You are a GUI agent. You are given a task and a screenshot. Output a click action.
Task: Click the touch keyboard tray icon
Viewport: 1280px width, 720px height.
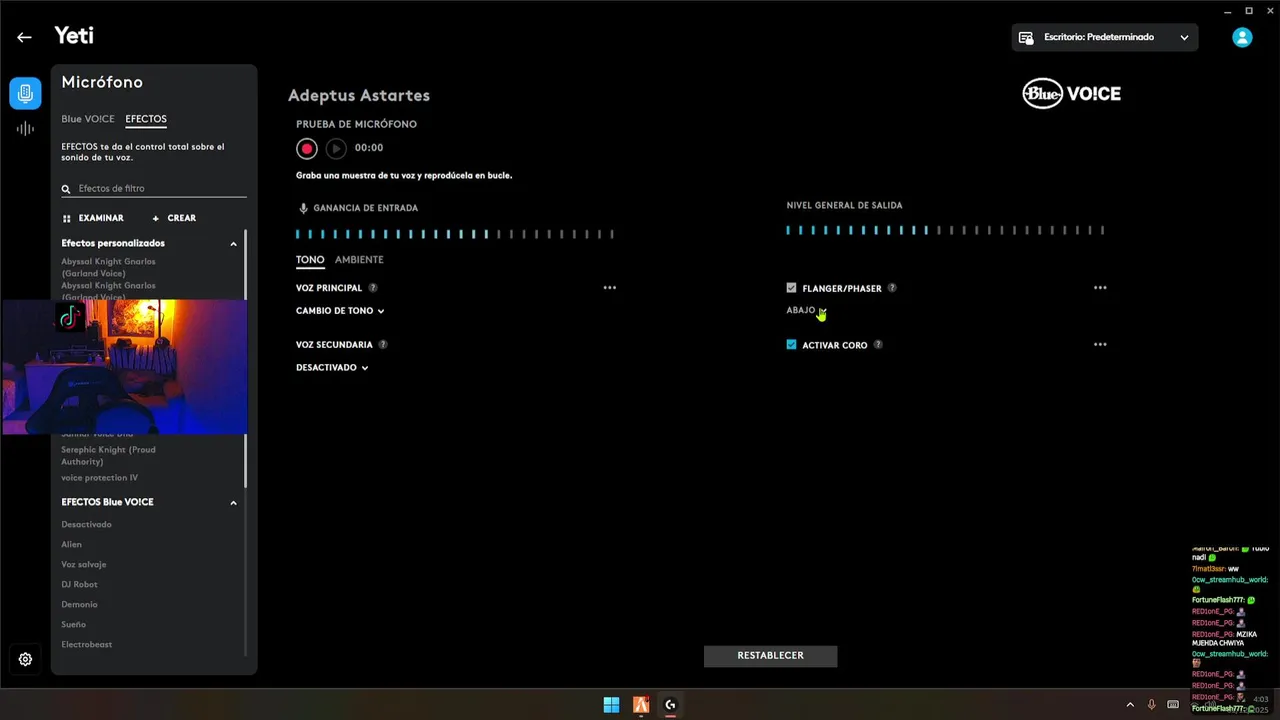(x=1173, y=705)
